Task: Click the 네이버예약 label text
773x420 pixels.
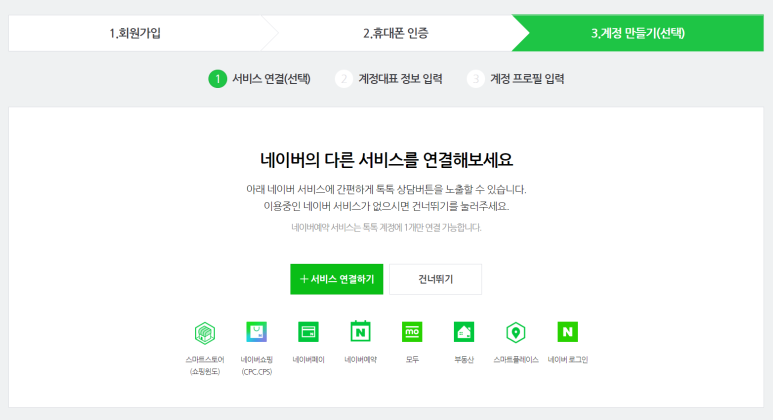Action: [x=360, y=360]
